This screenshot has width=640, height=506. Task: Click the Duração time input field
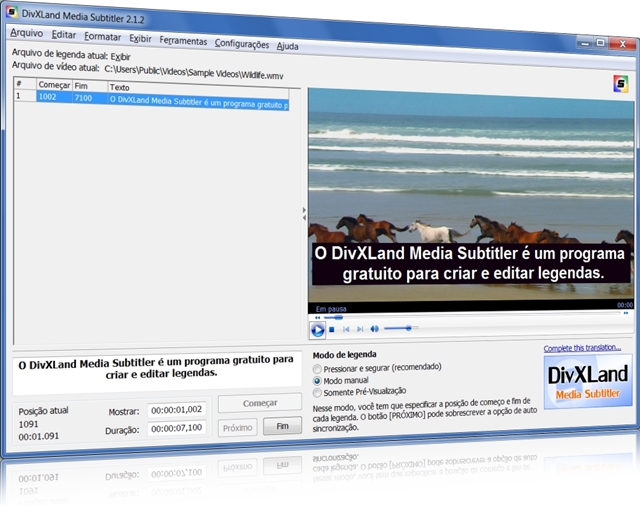point(177,428)
